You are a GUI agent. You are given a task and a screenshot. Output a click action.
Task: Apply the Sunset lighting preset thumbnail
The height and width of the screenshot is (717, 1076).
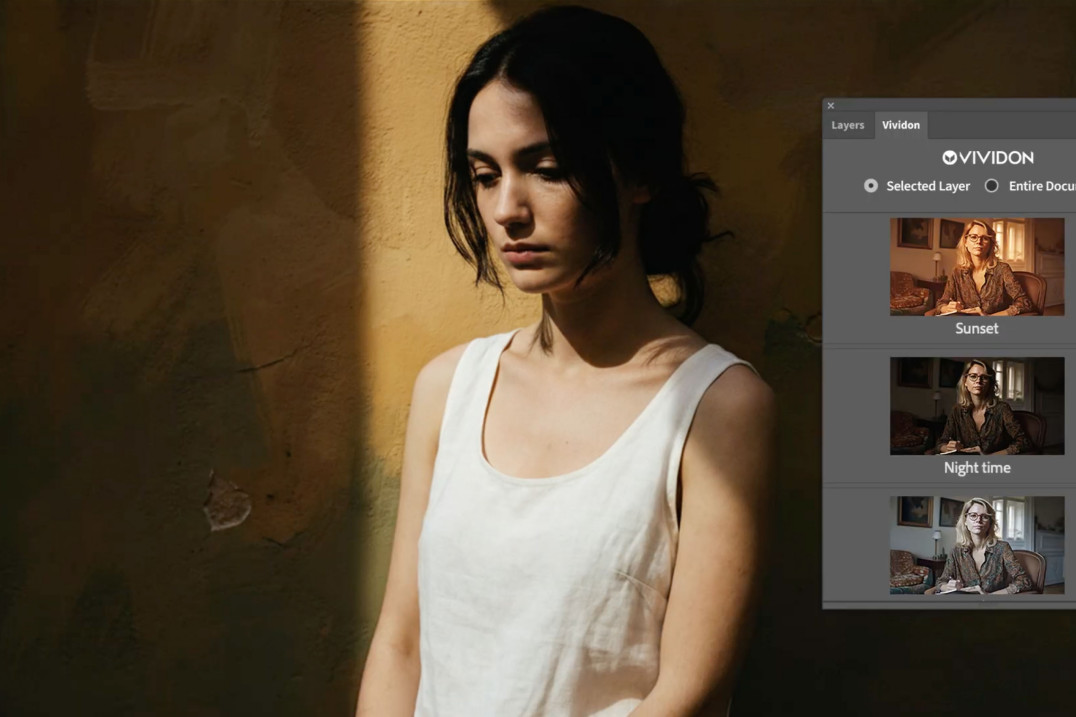976,267
